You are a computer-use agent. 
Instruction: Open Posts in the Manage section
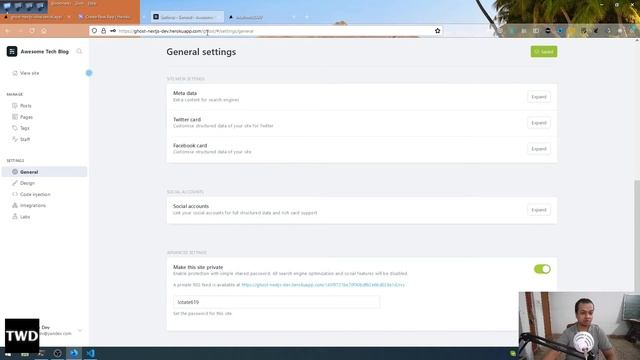[26, 106]
